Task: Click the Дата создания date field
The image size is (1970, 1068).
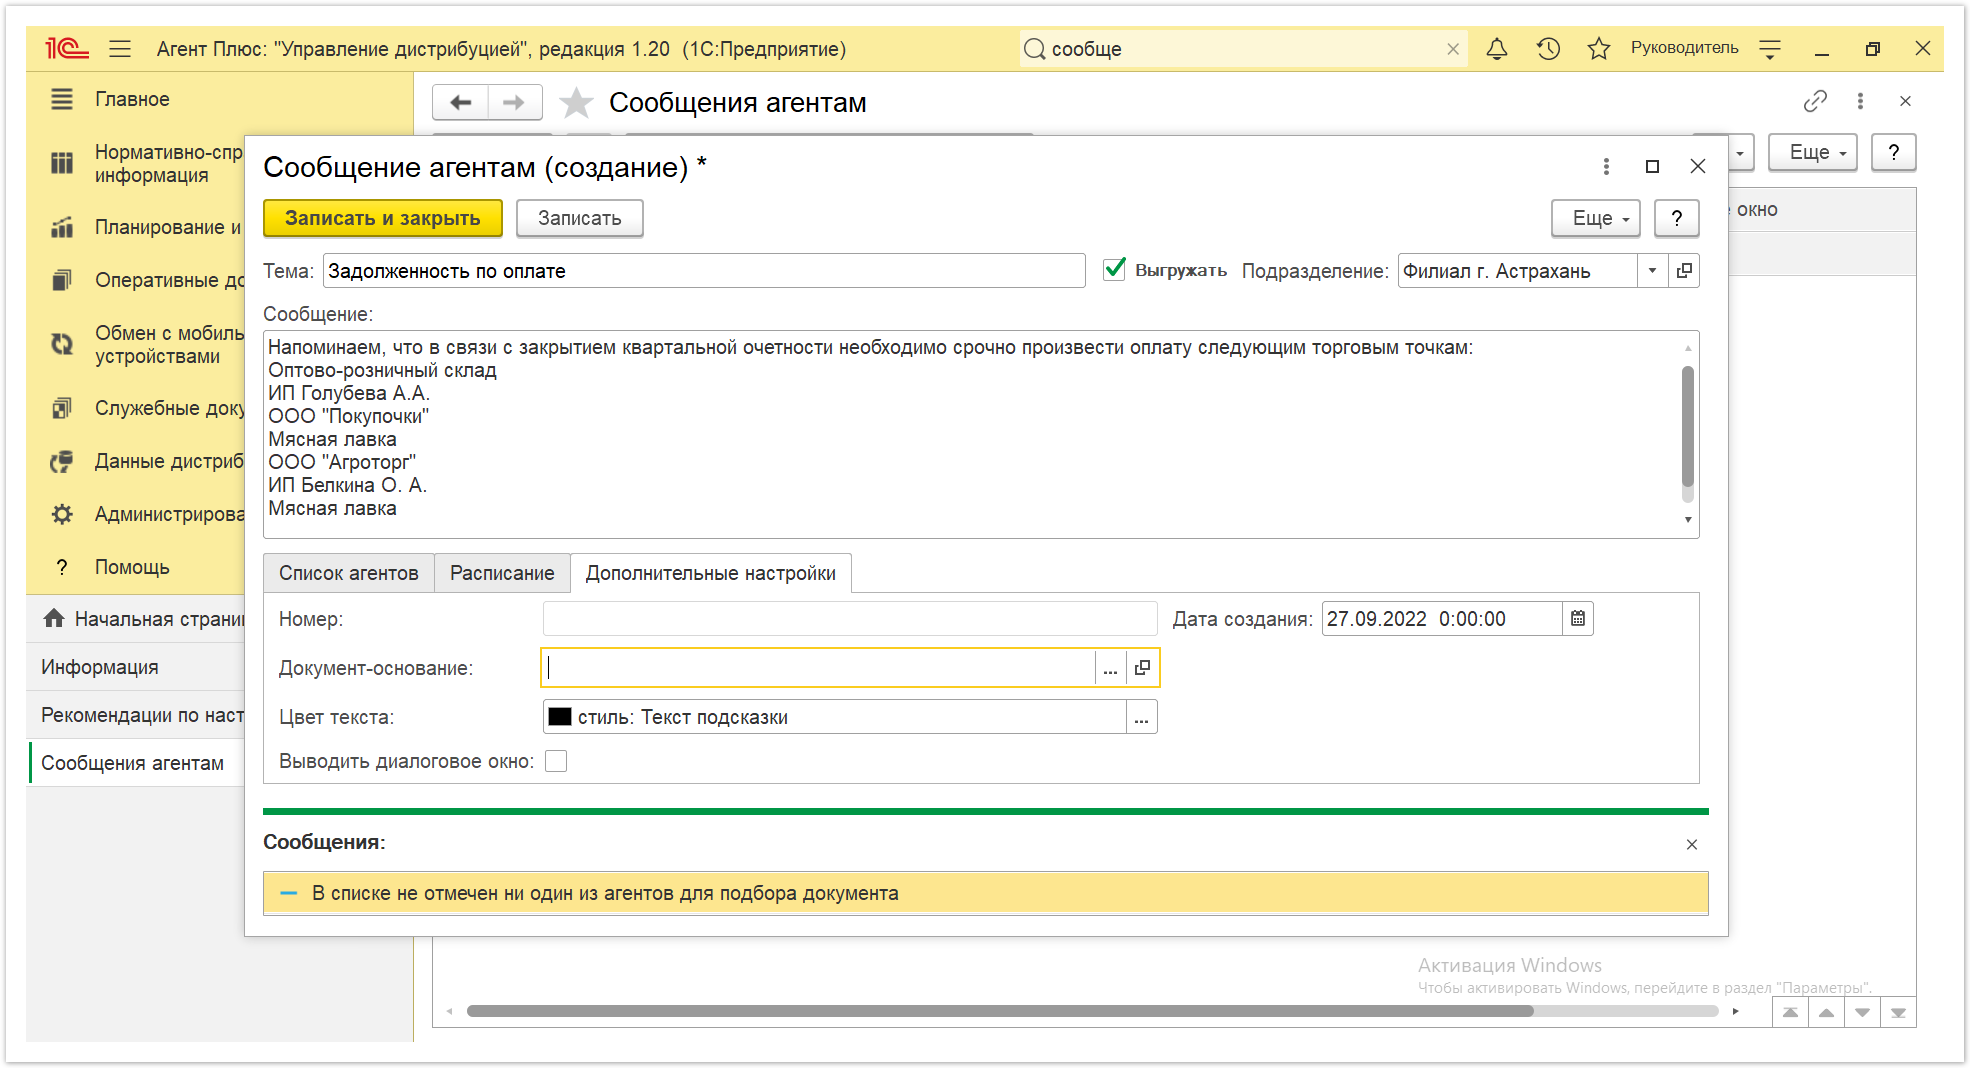Action: pyautogui.click(x=1442, y=618)
